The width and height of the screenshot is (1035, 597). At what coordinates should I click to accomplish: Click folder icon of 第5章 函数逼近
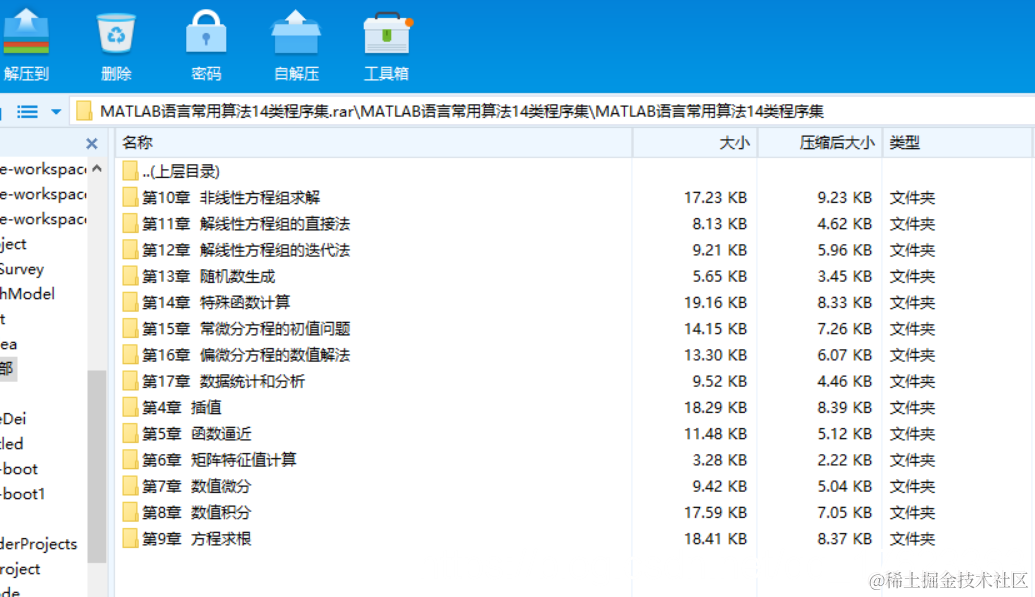pos(130,434)
